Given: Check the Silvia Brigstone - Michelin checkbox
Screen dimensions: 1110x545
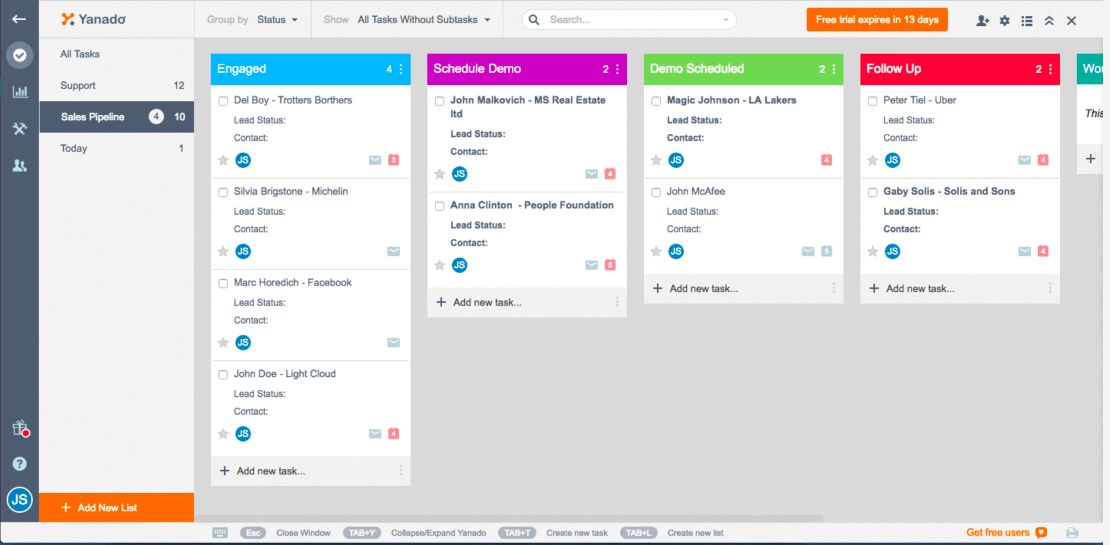Looking at the screenshot, I should 223,193.
